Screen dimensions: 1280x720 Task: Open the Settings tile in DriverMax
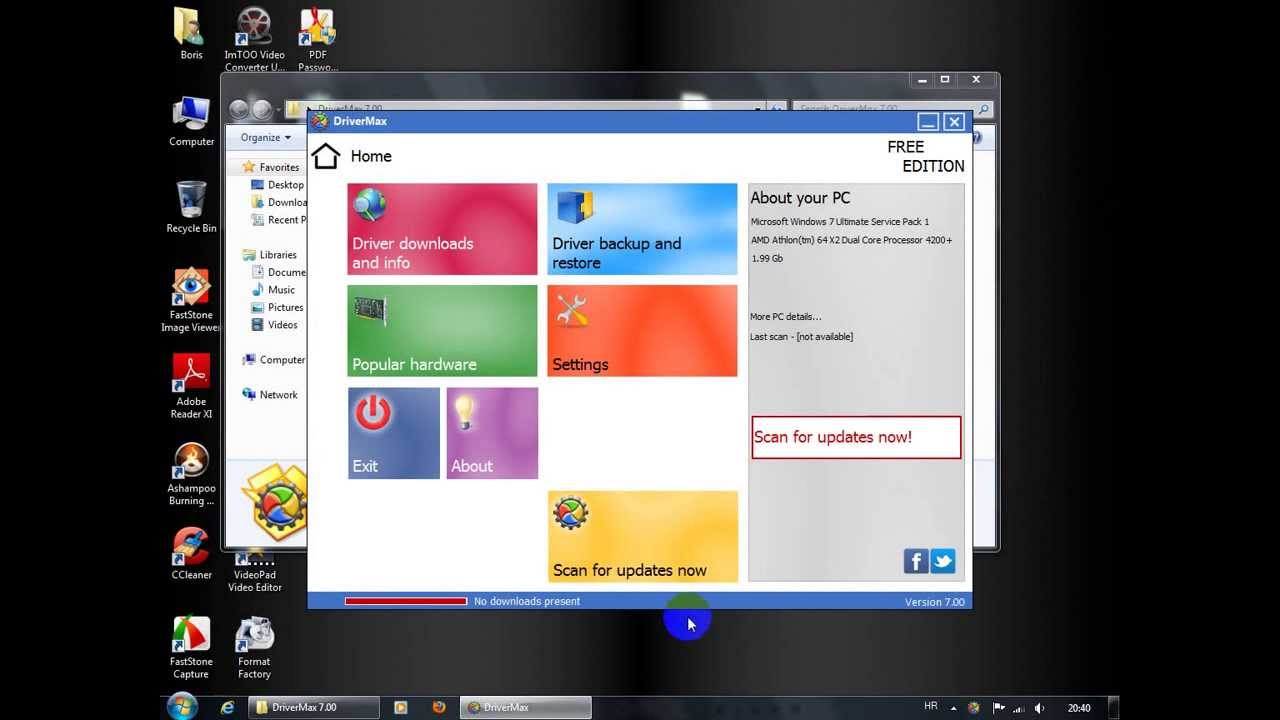point(642,331)
